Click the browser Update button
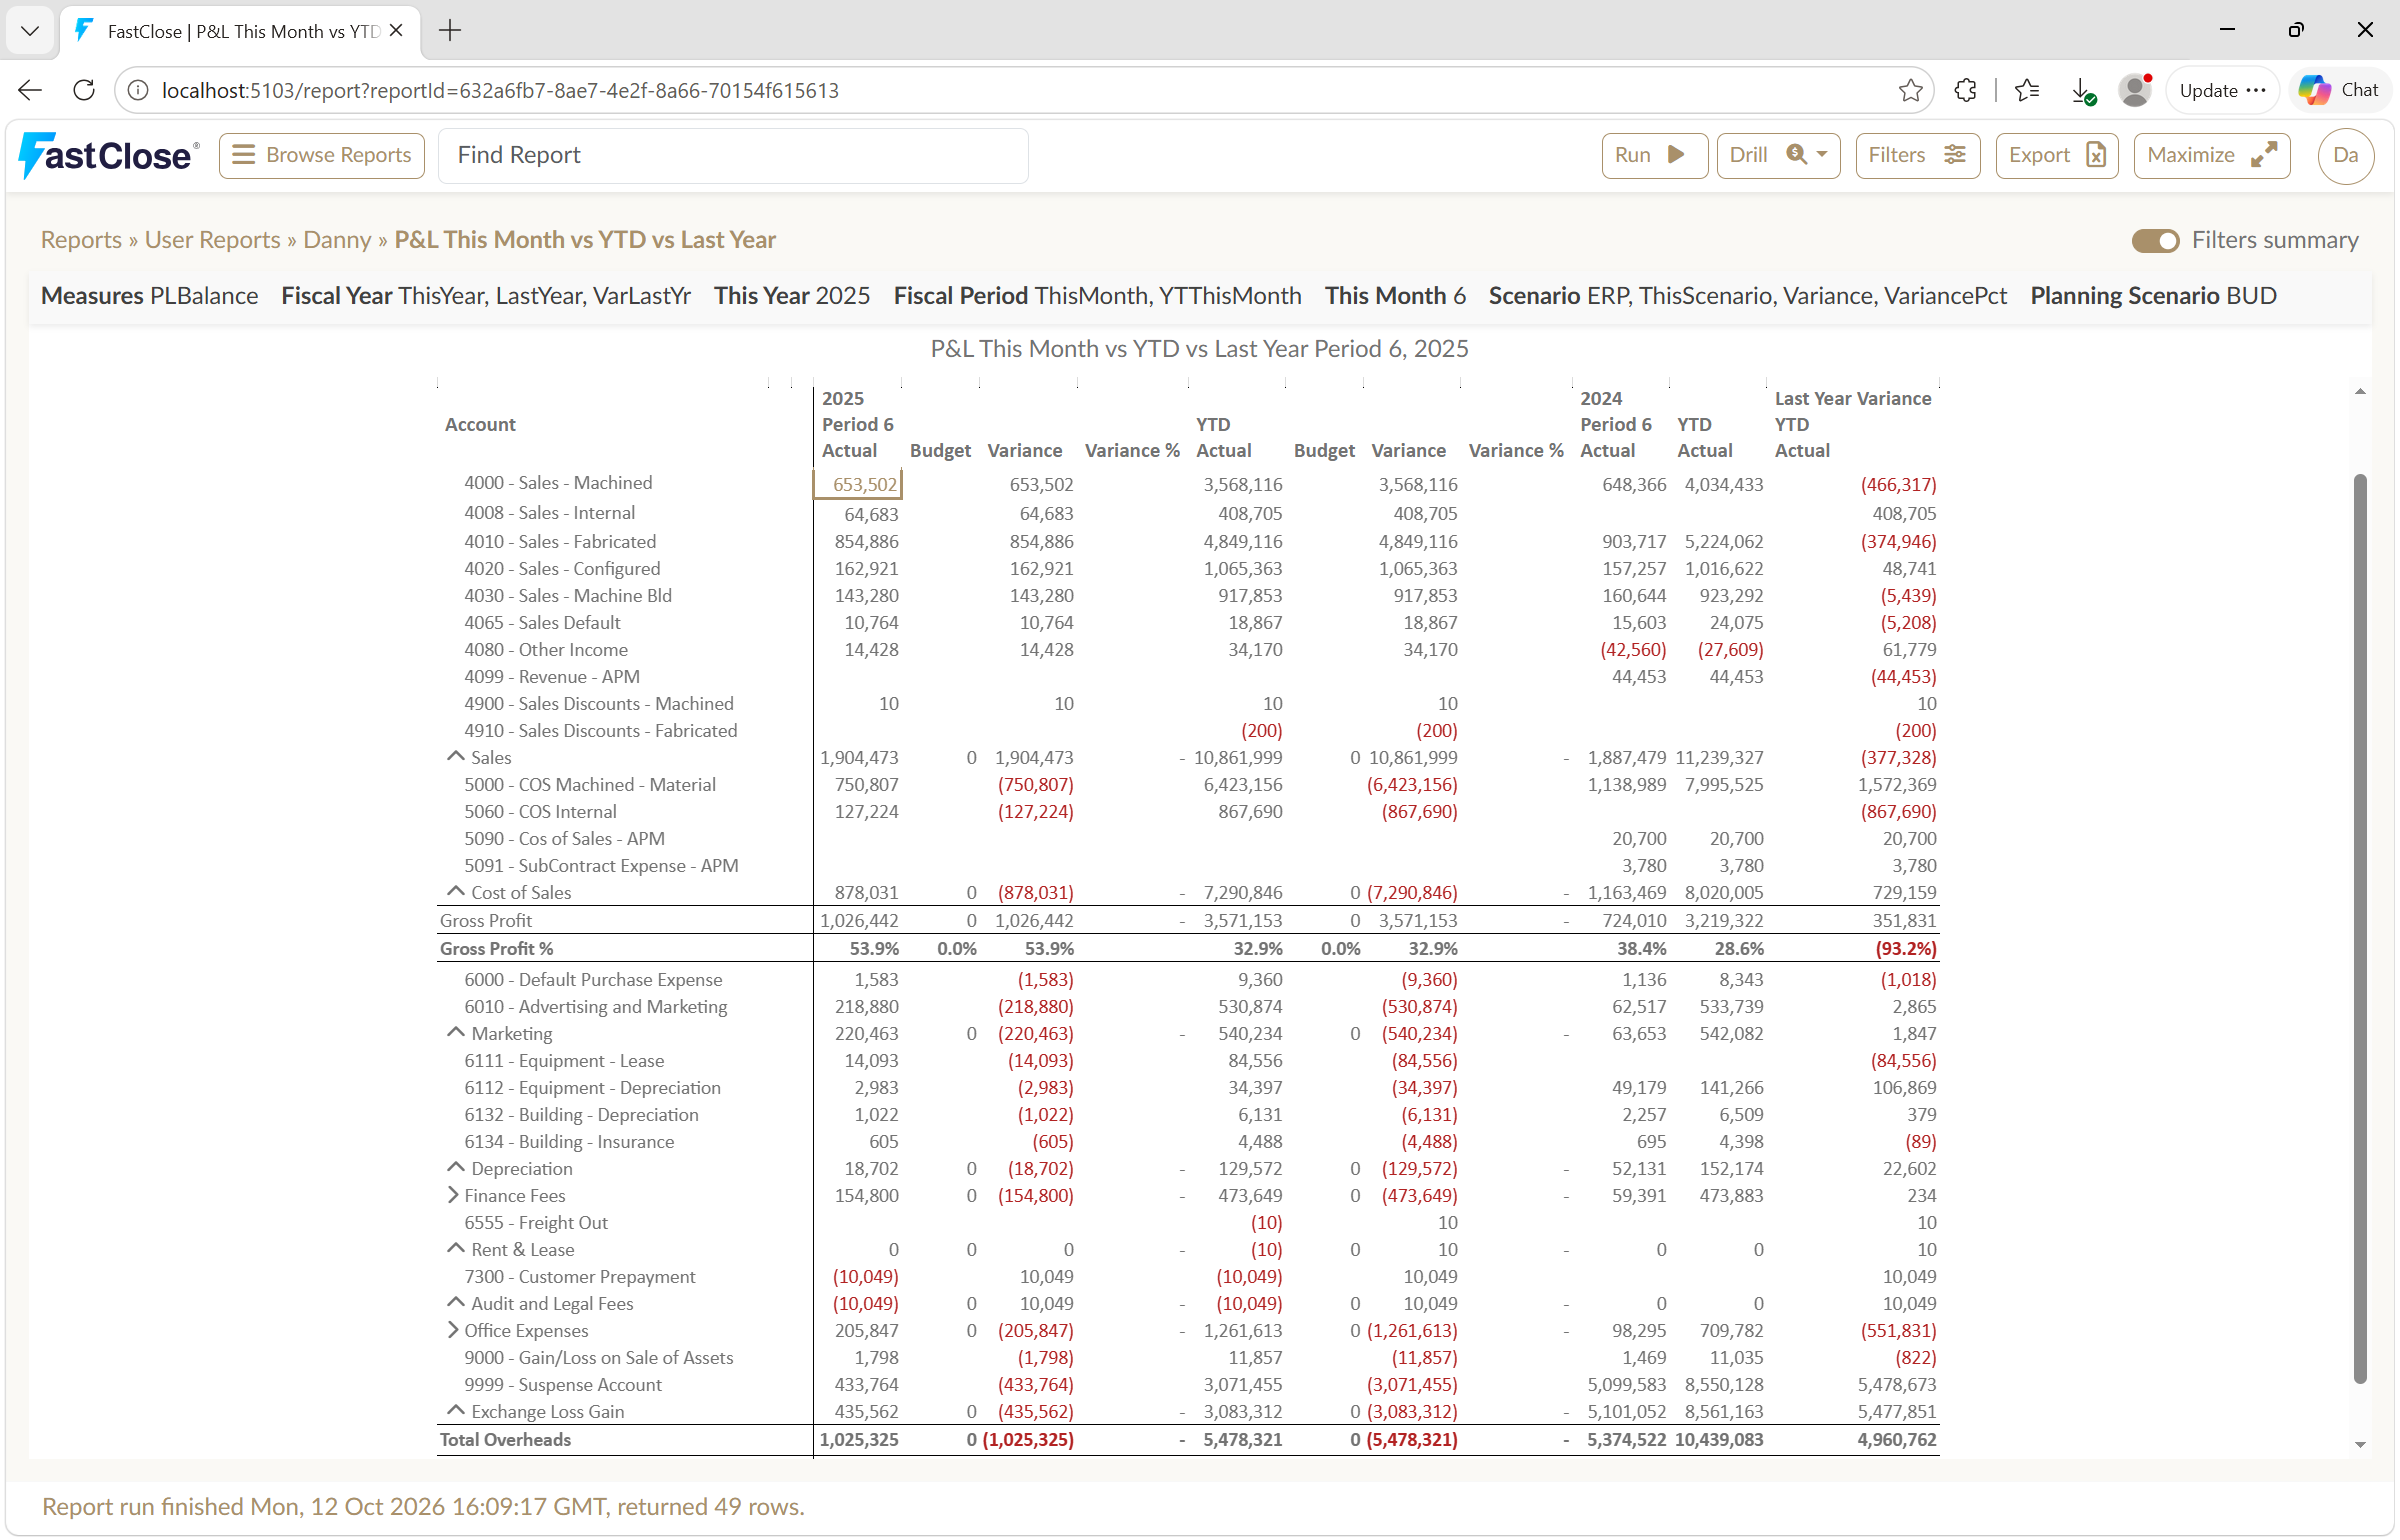Image resolution: width=2400 pixels, height=1540 pixels. click(2222, 90)
